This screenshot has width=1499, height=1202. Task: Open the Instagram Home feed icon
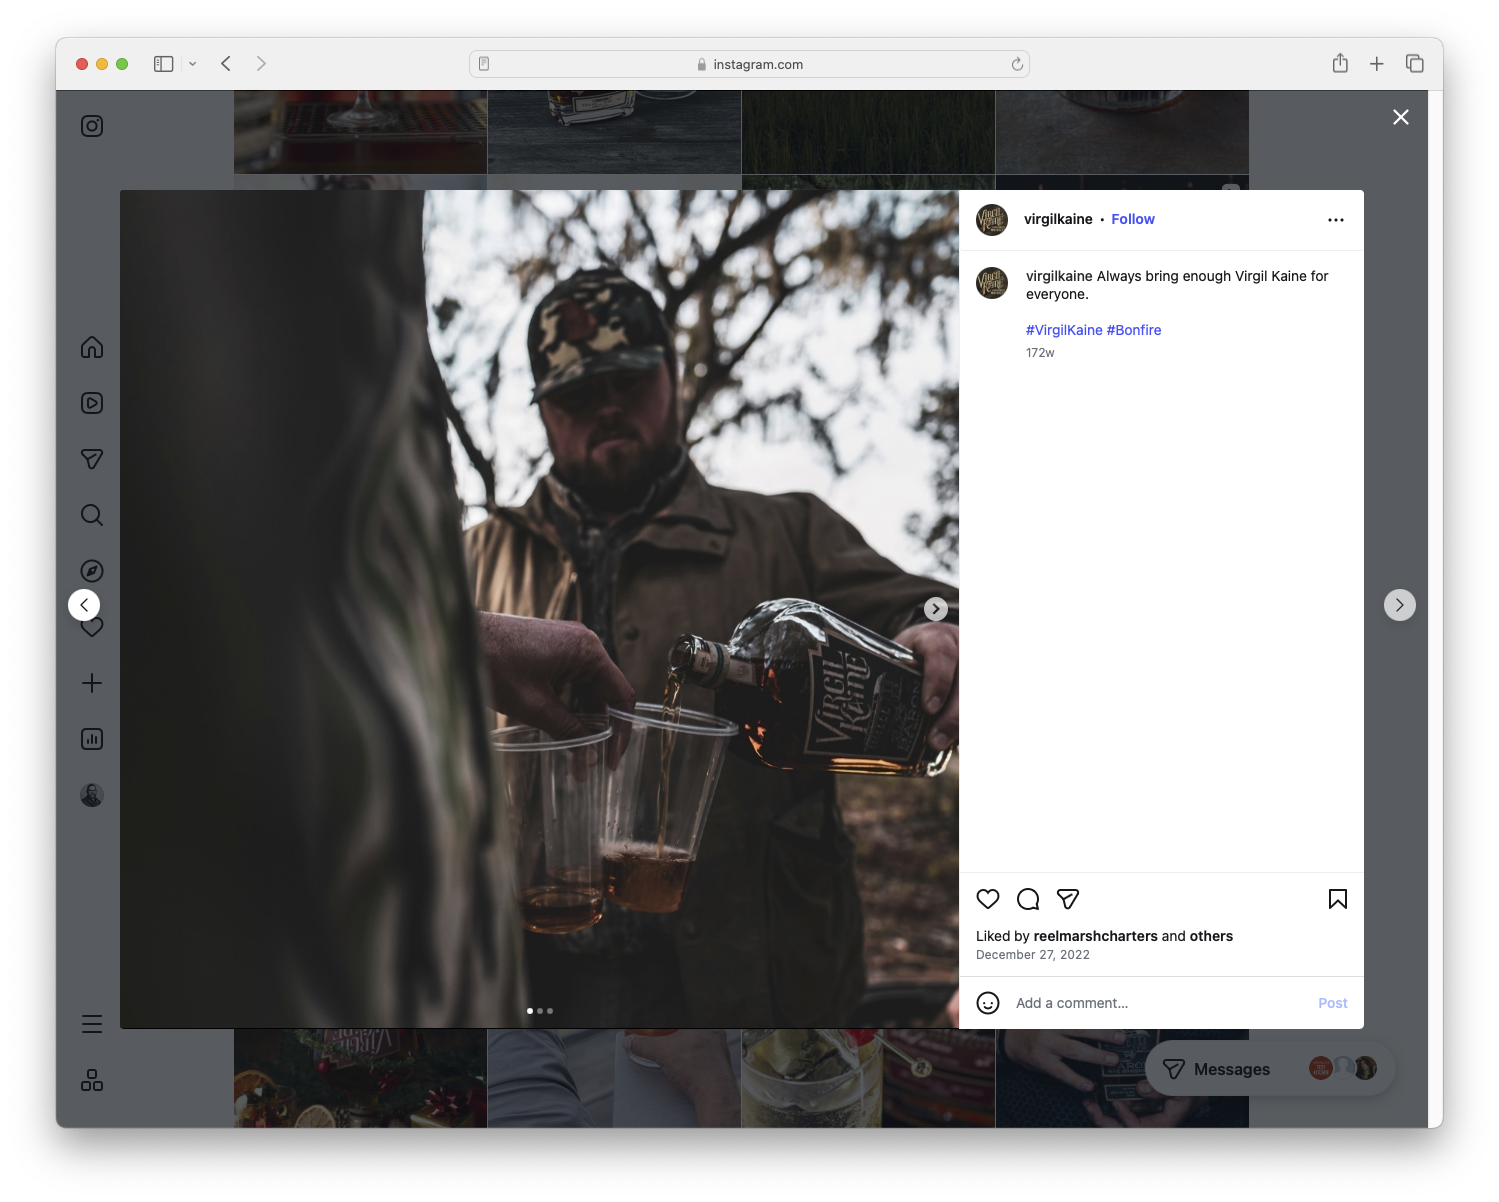coord(91,347)
